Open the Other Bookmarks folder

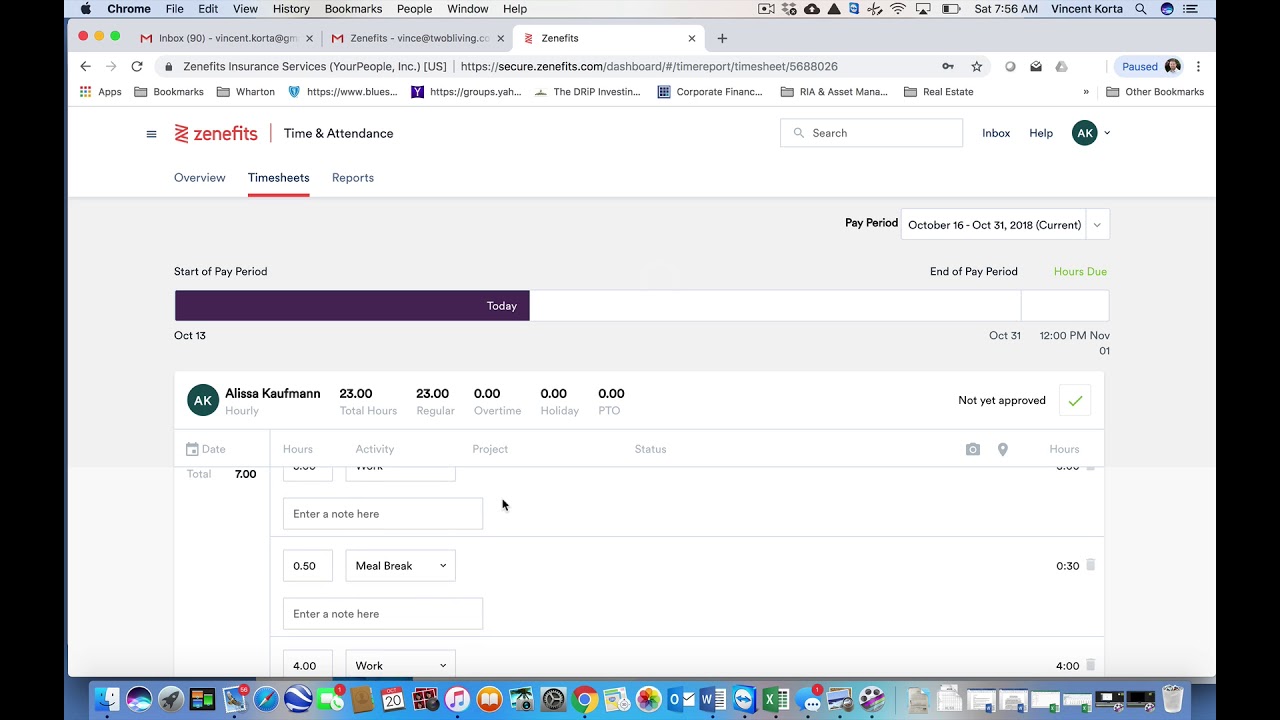[1155, 92]
